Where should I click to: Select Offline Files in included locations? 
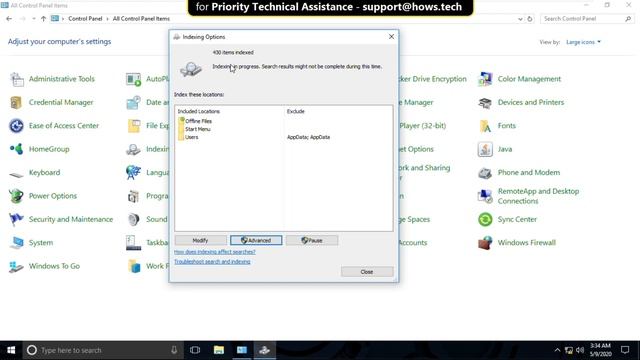[x=198, y=121]
